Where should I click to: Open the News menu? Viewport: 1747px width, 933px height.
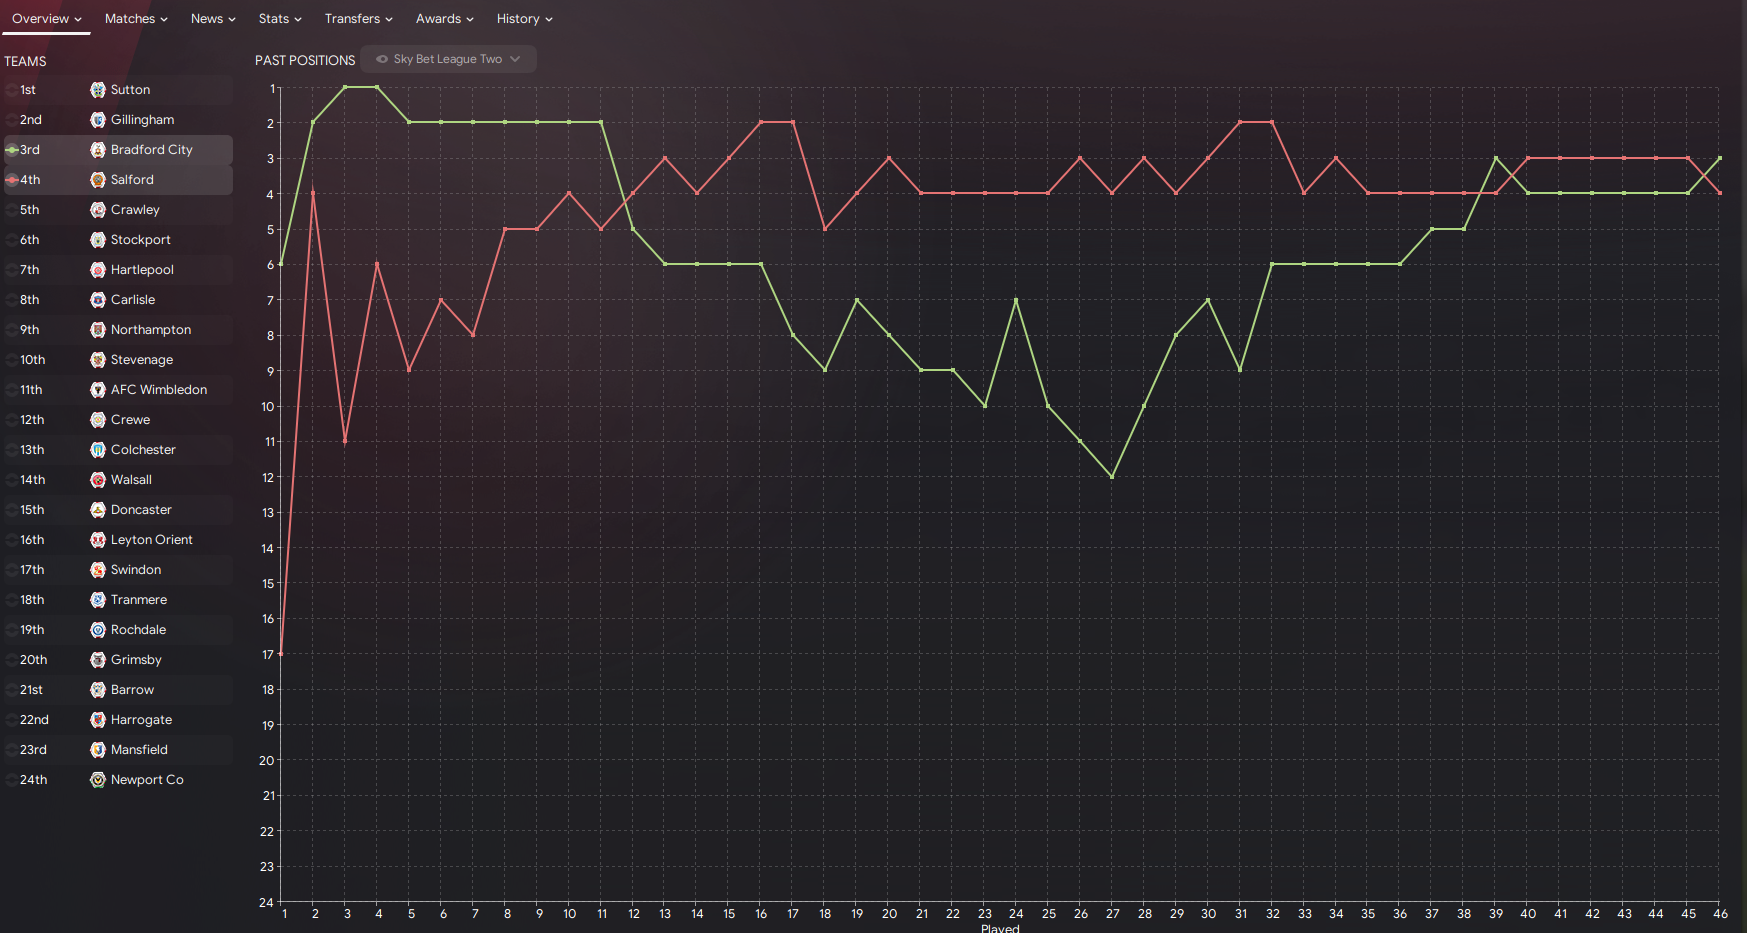(213, 19)
